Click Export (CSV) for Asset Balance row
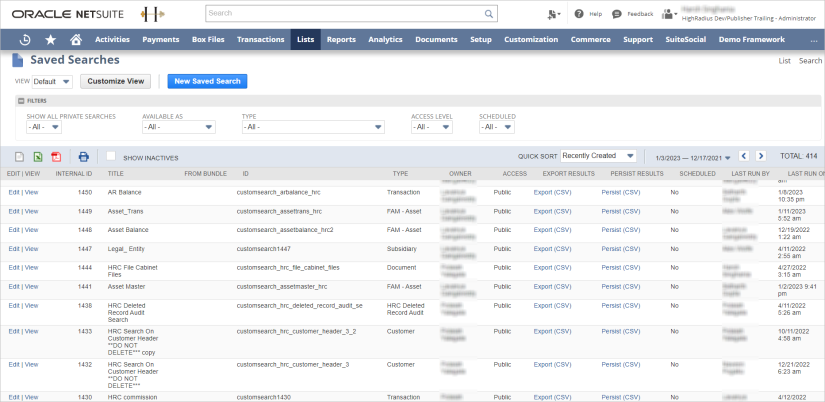The image size is (825, 402). tap(552, 230)
